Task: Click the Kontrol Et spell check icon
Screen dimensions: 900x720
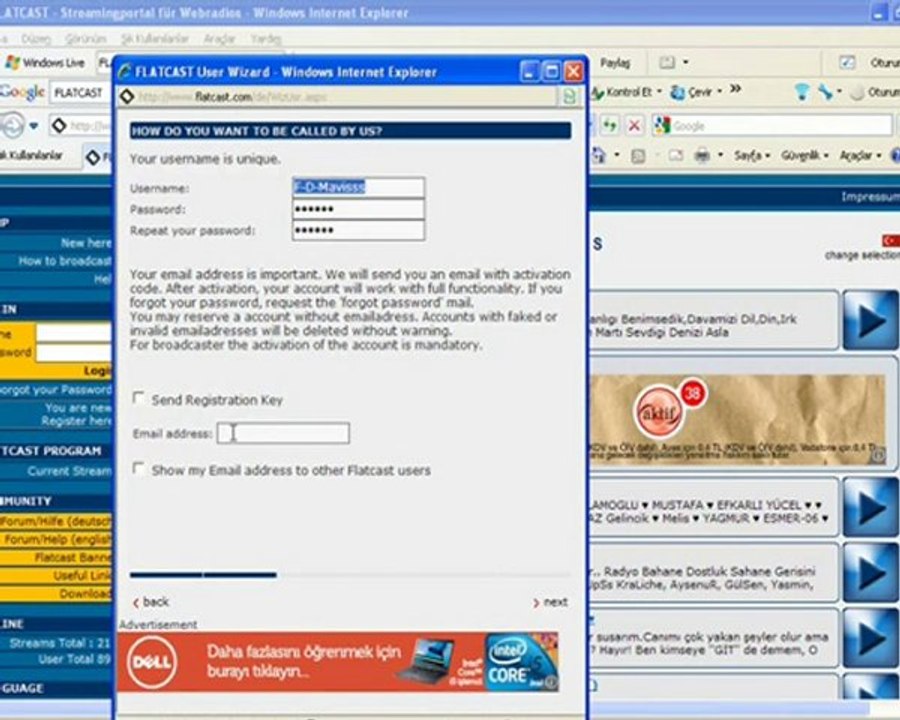Action: click(x=597, y=92)
